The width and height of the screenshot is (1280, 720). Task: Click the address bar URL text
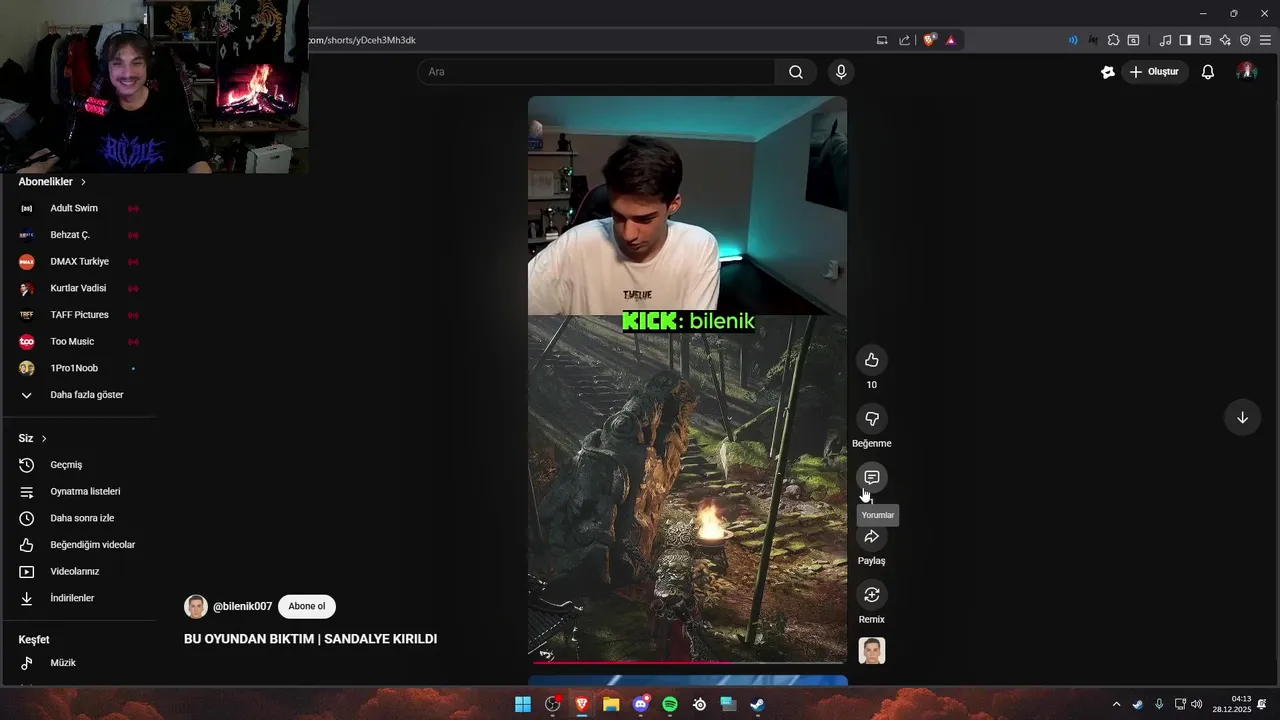pos(362,40)
